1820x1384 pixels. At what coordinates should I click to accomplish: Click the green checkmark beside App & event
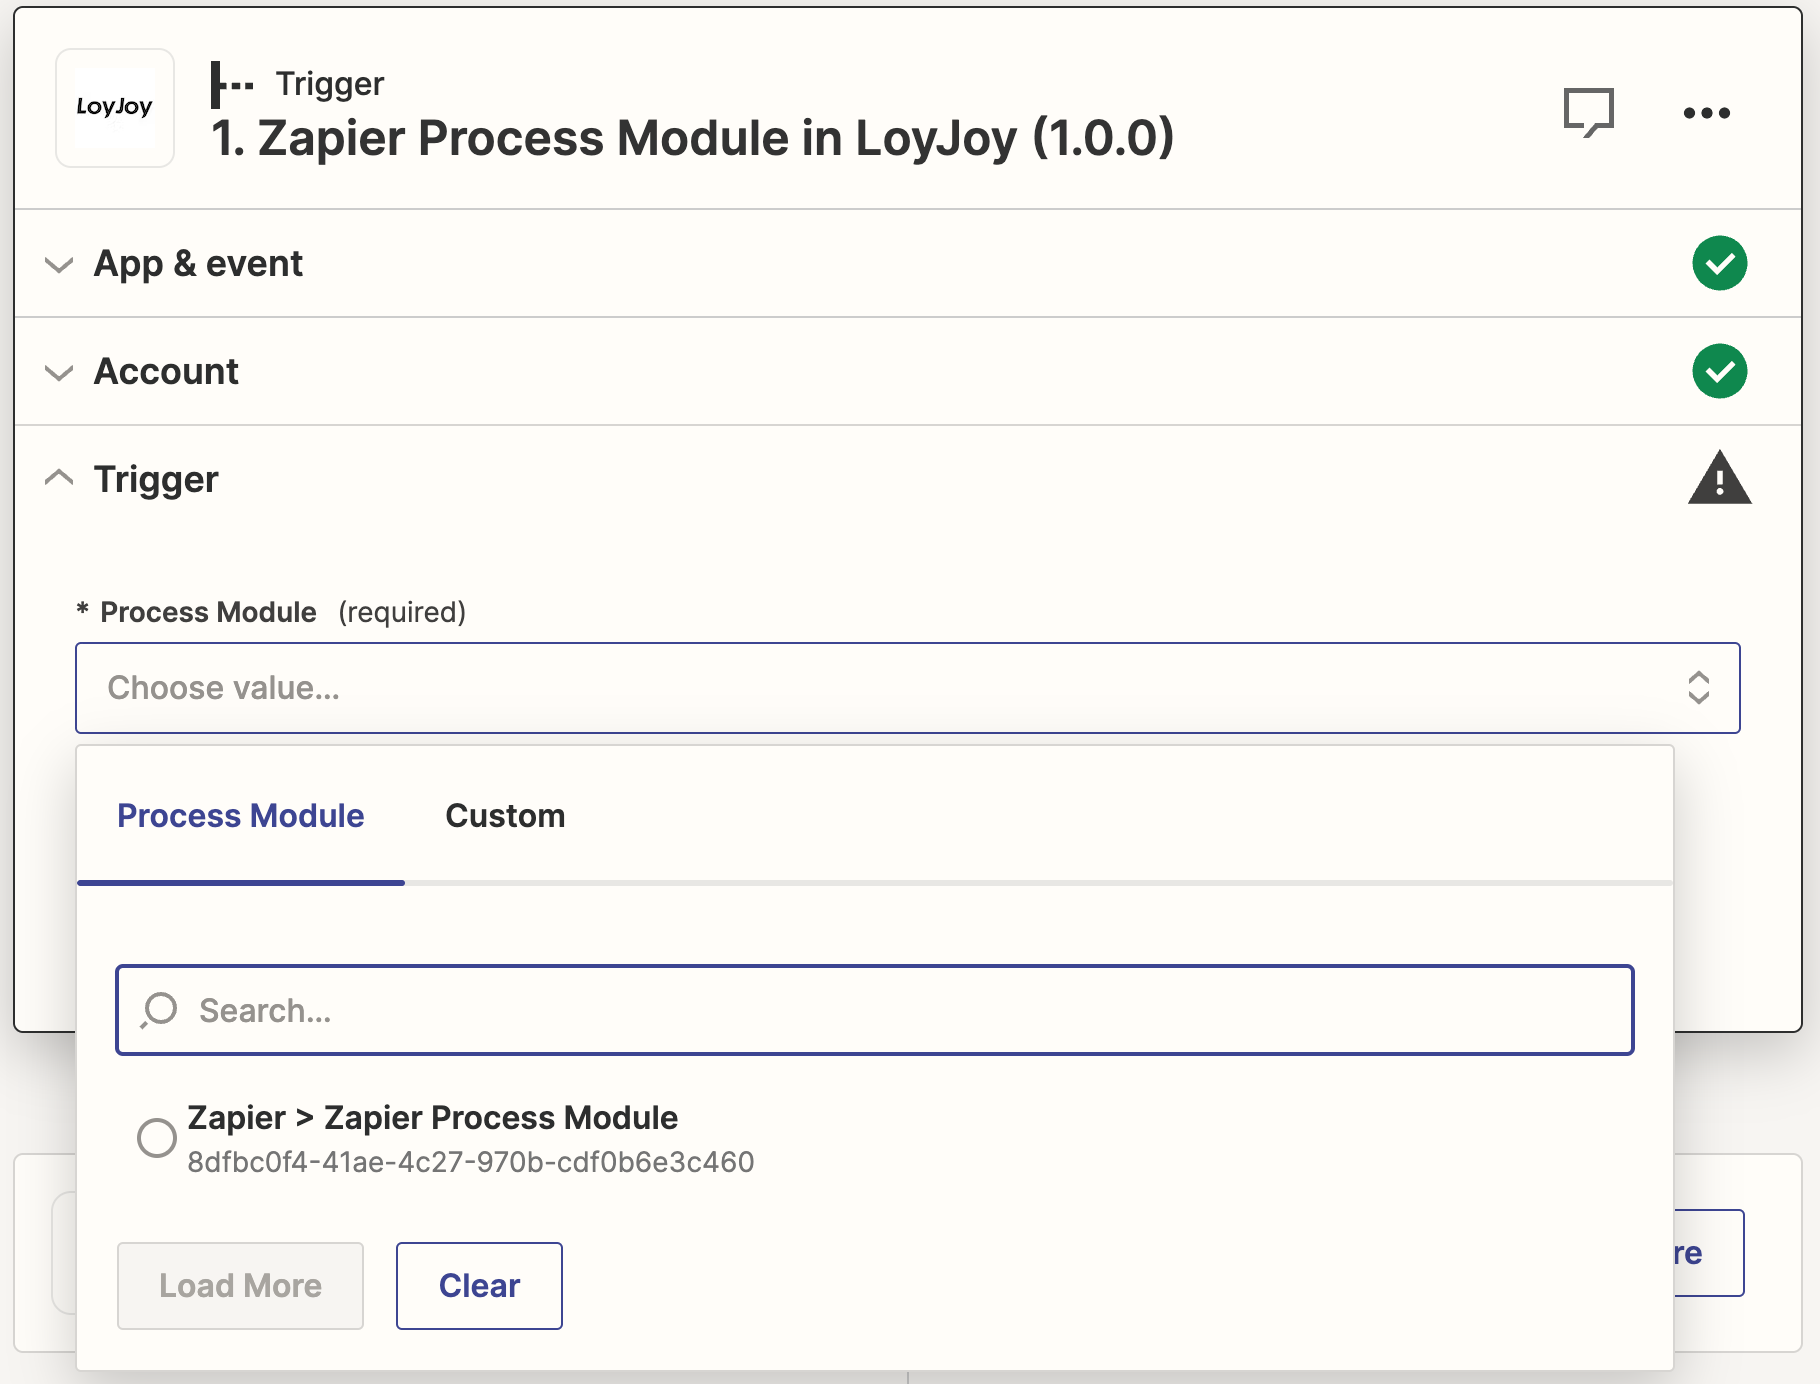[x=1719, y=262]
